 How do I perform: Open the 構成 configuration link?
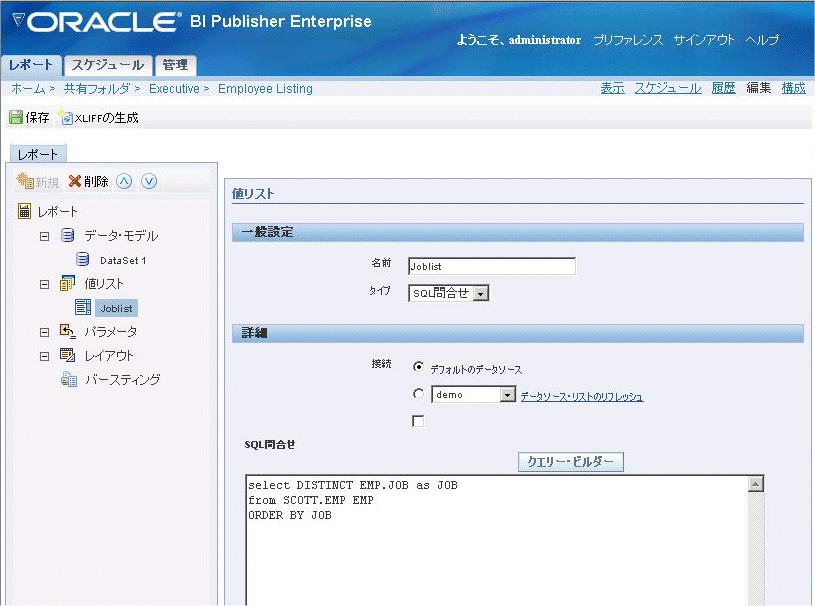point(794,88)
